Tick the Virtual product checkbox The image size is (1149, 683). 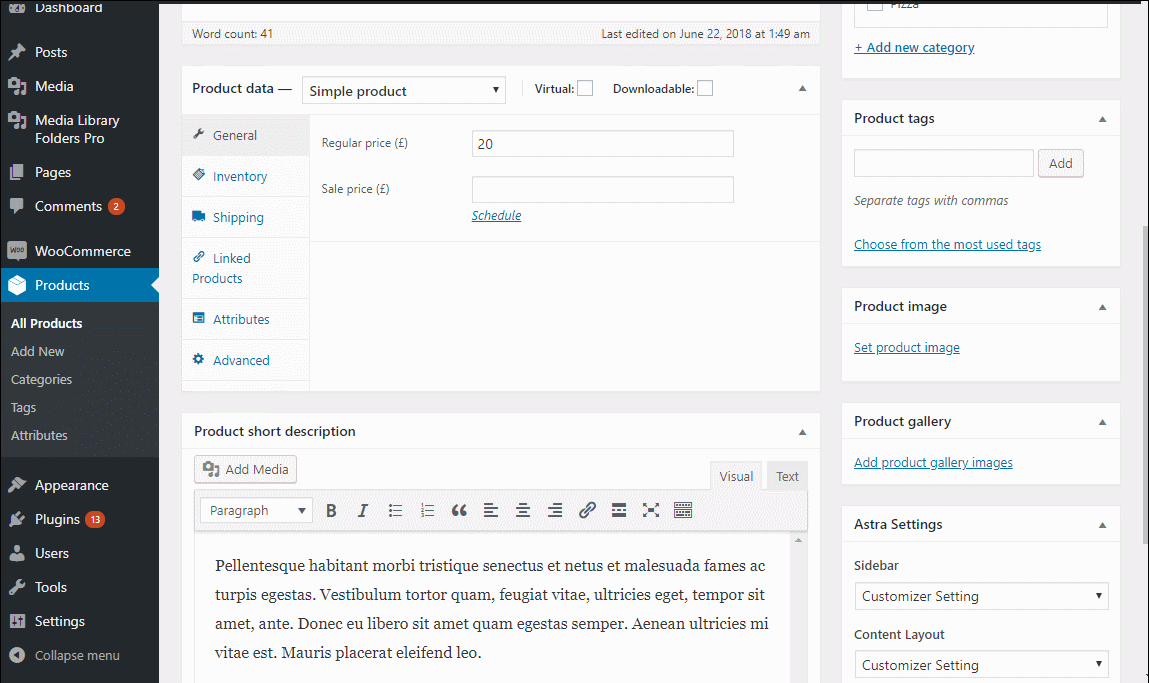click(585, 89)
